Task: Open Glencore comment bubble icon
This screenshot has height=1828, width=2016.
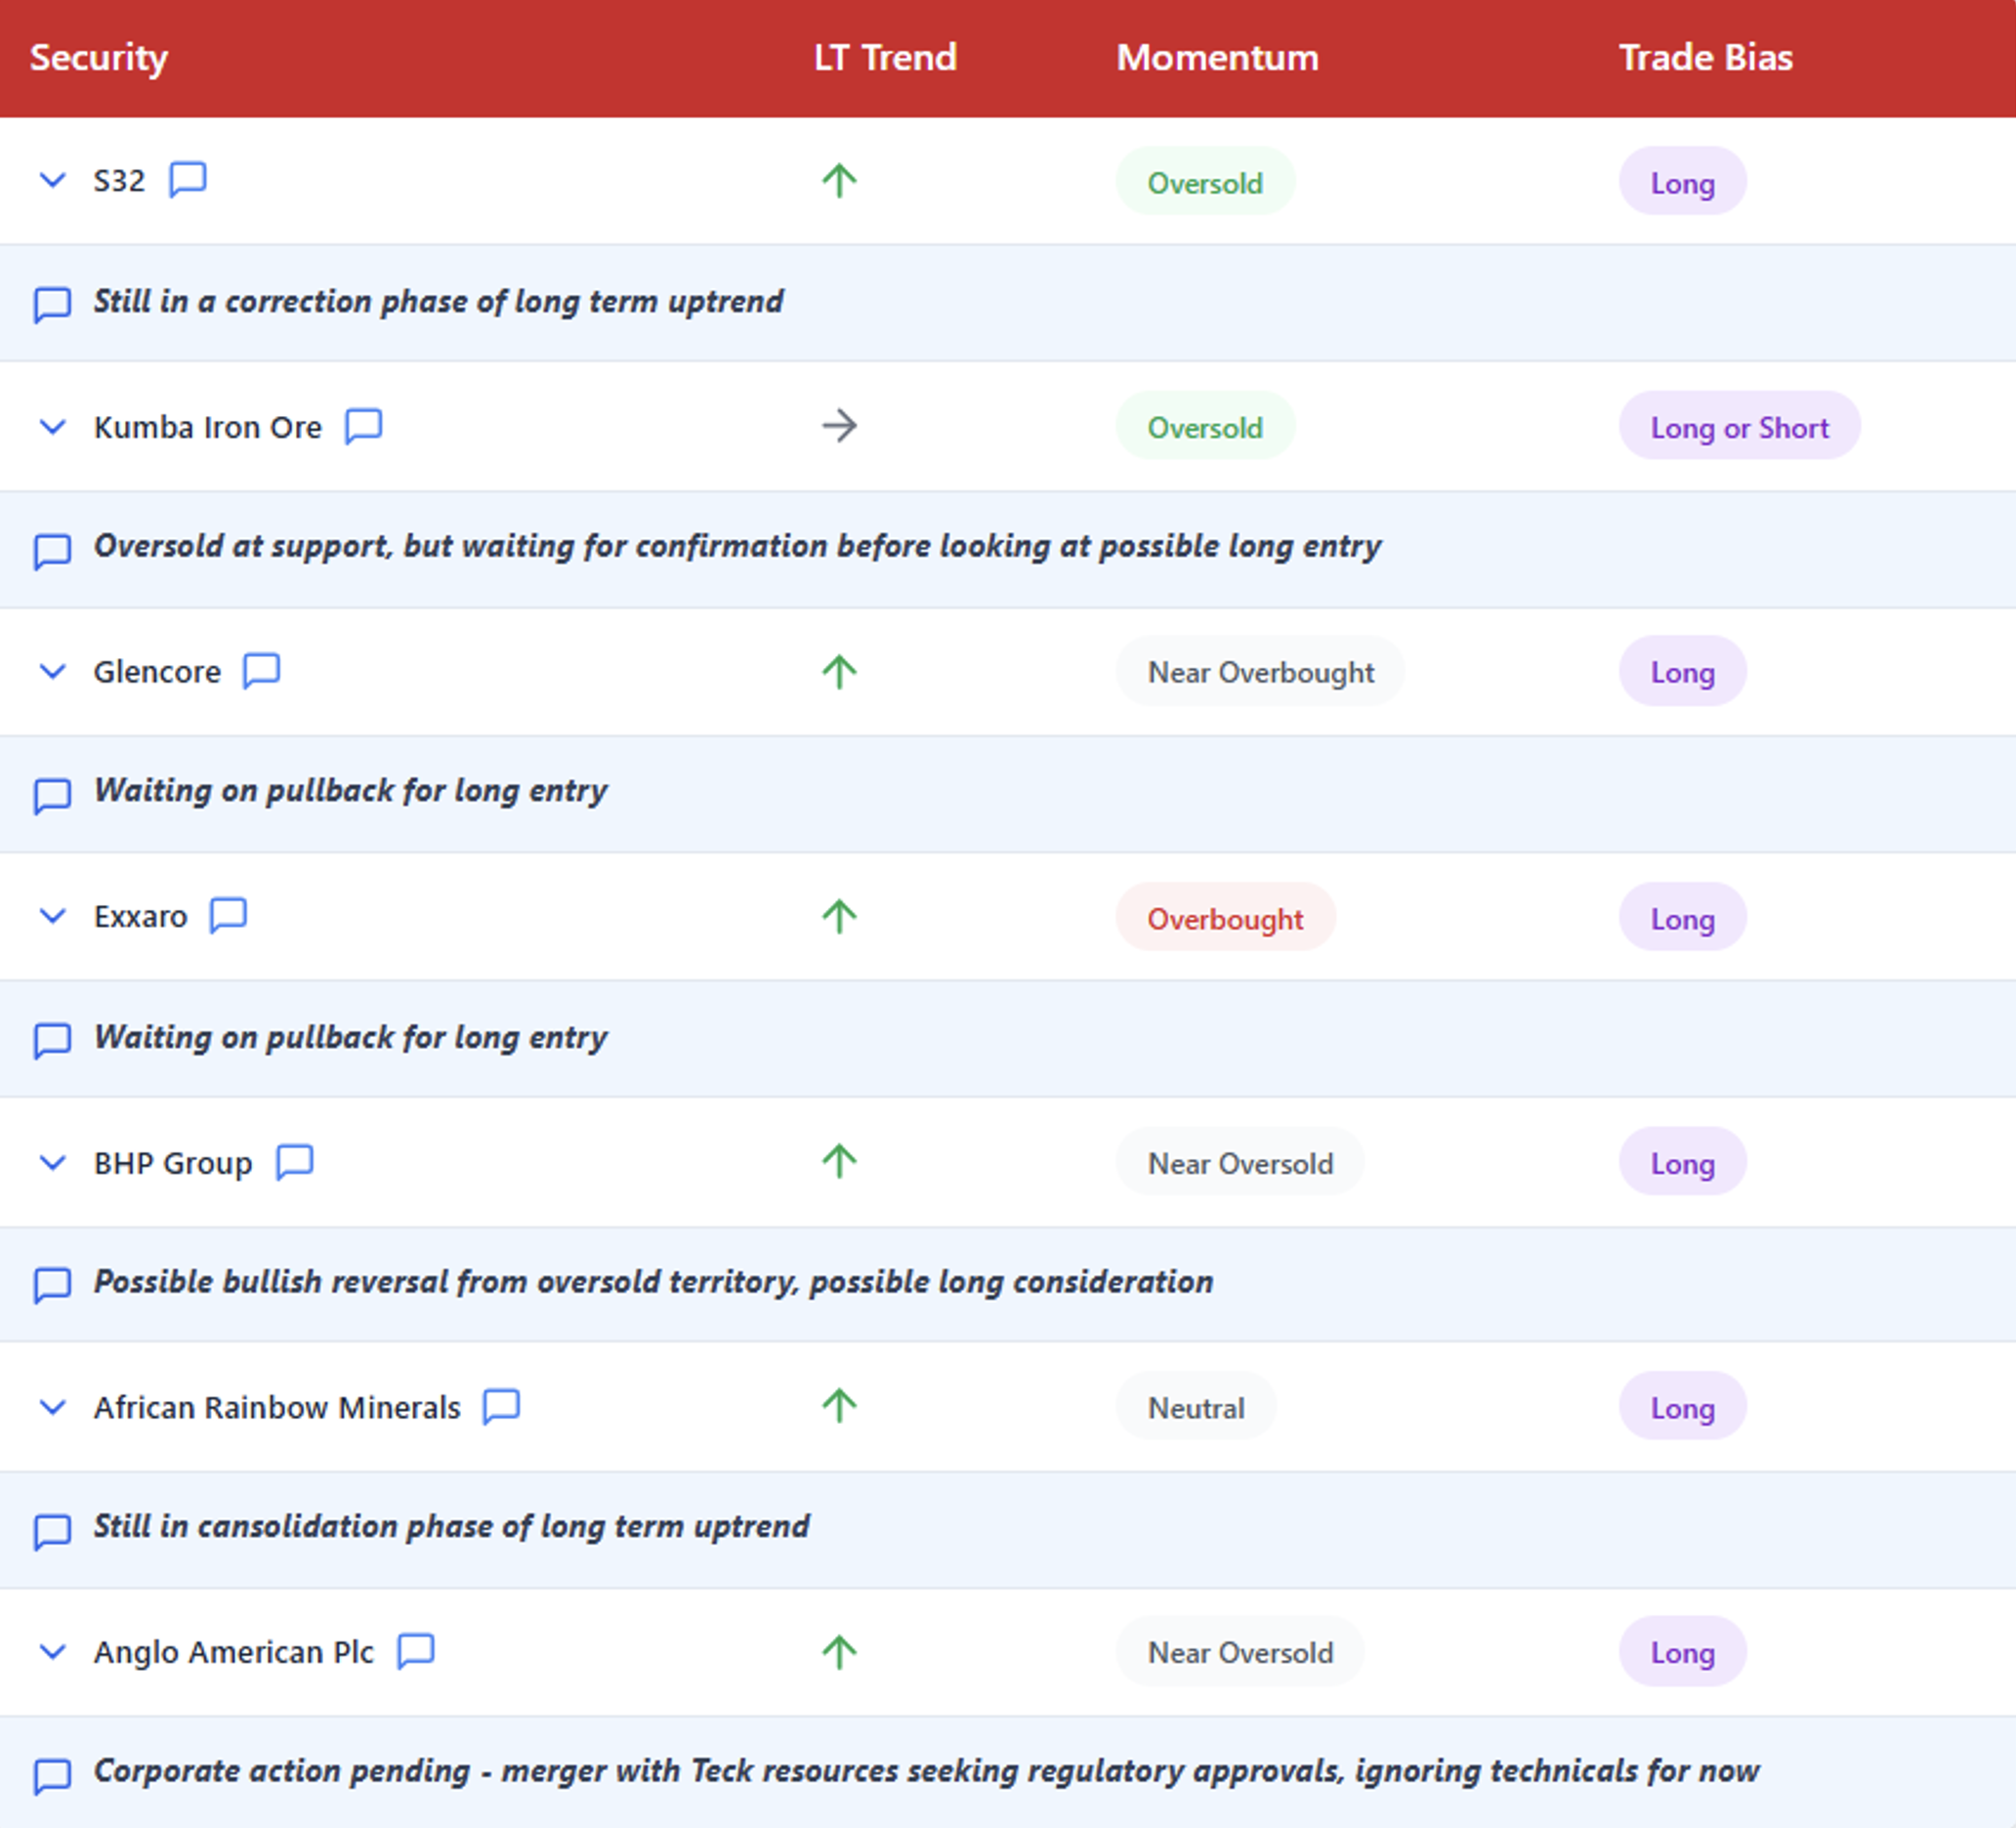Action: click(262, 671)
